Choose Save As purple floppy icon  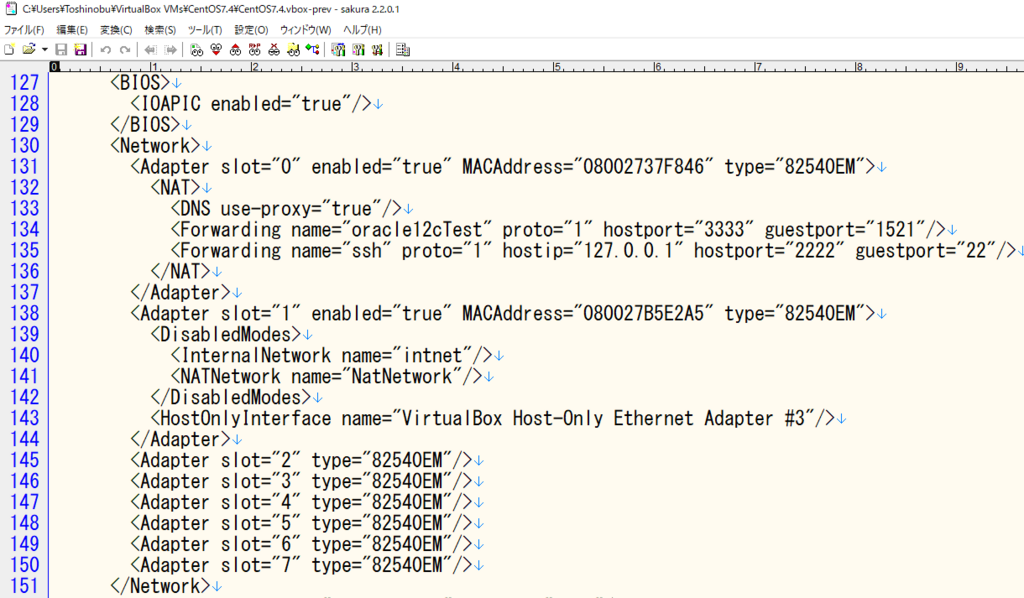point(80,50)
